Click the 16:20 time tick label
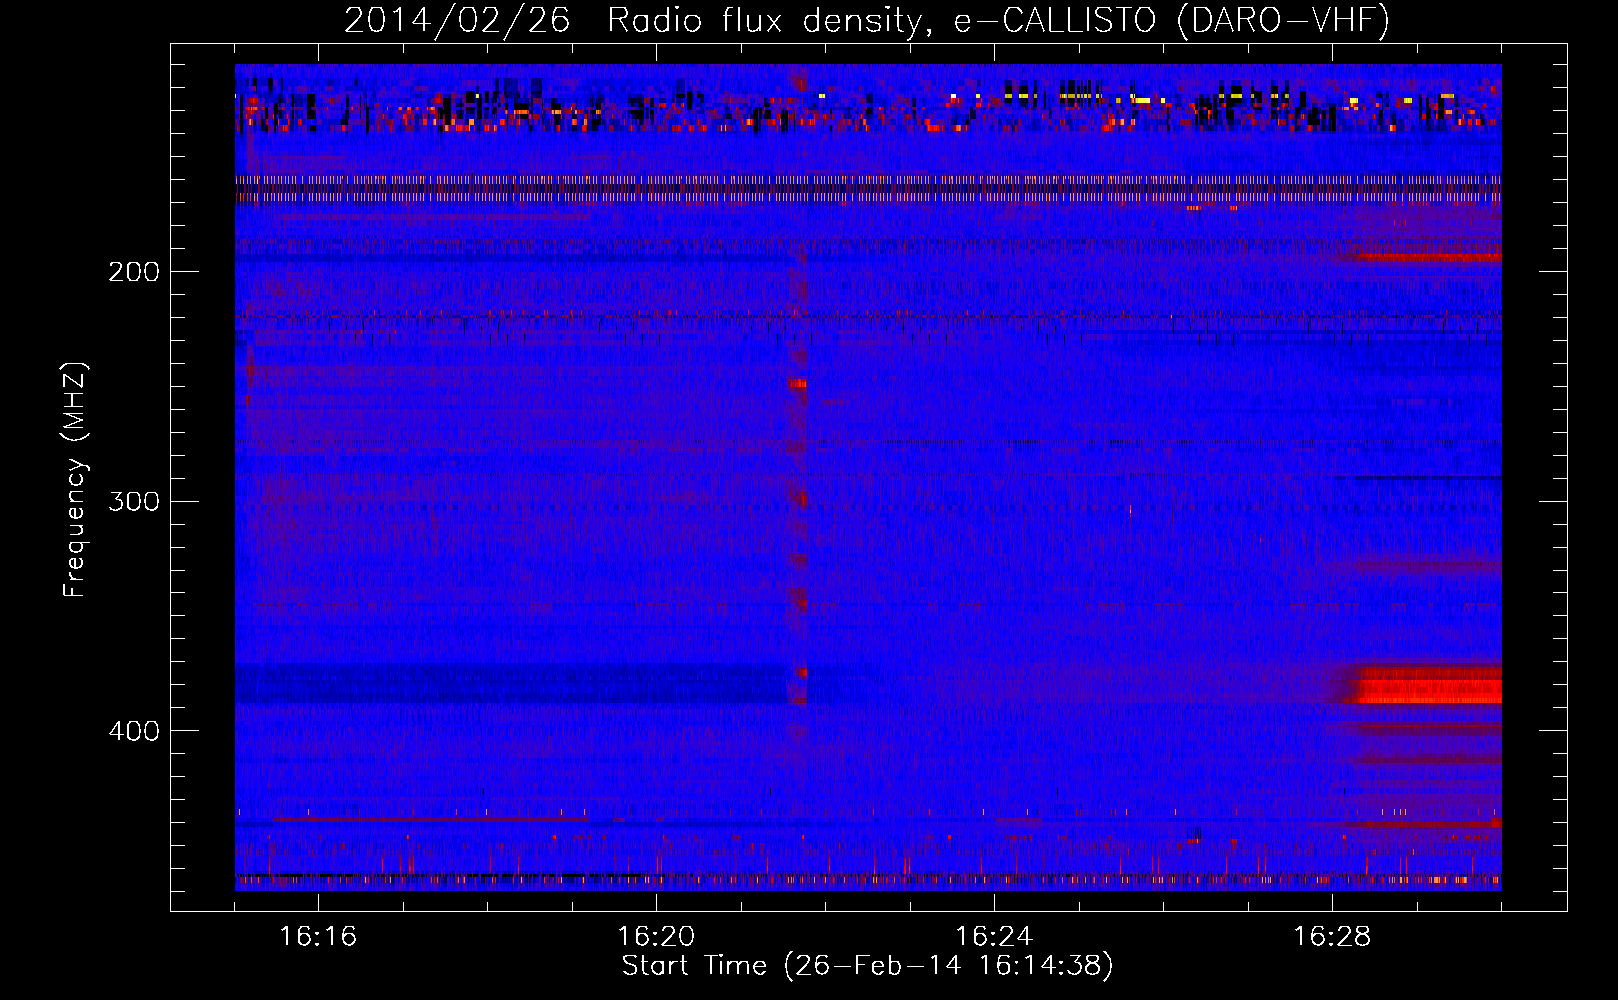This screenshot has height=1000, width=1618. [x=656, y=936]
